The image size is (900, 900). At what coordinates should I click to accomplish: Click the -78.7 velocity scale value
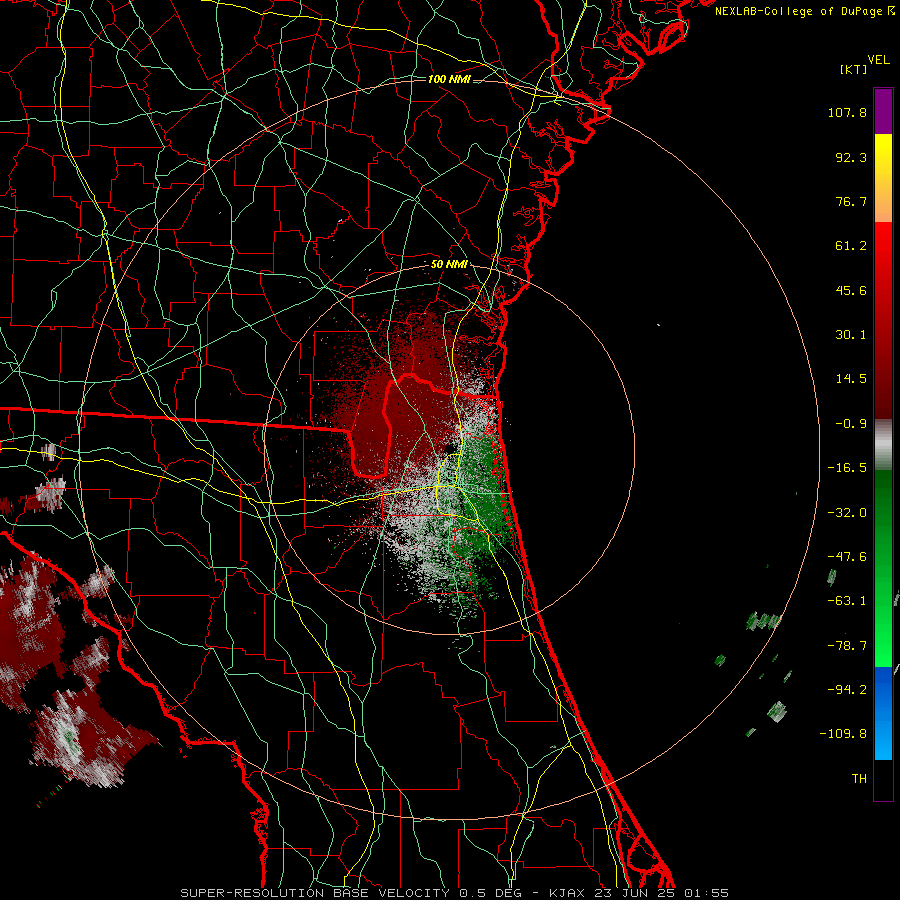[x=847, y=646]
